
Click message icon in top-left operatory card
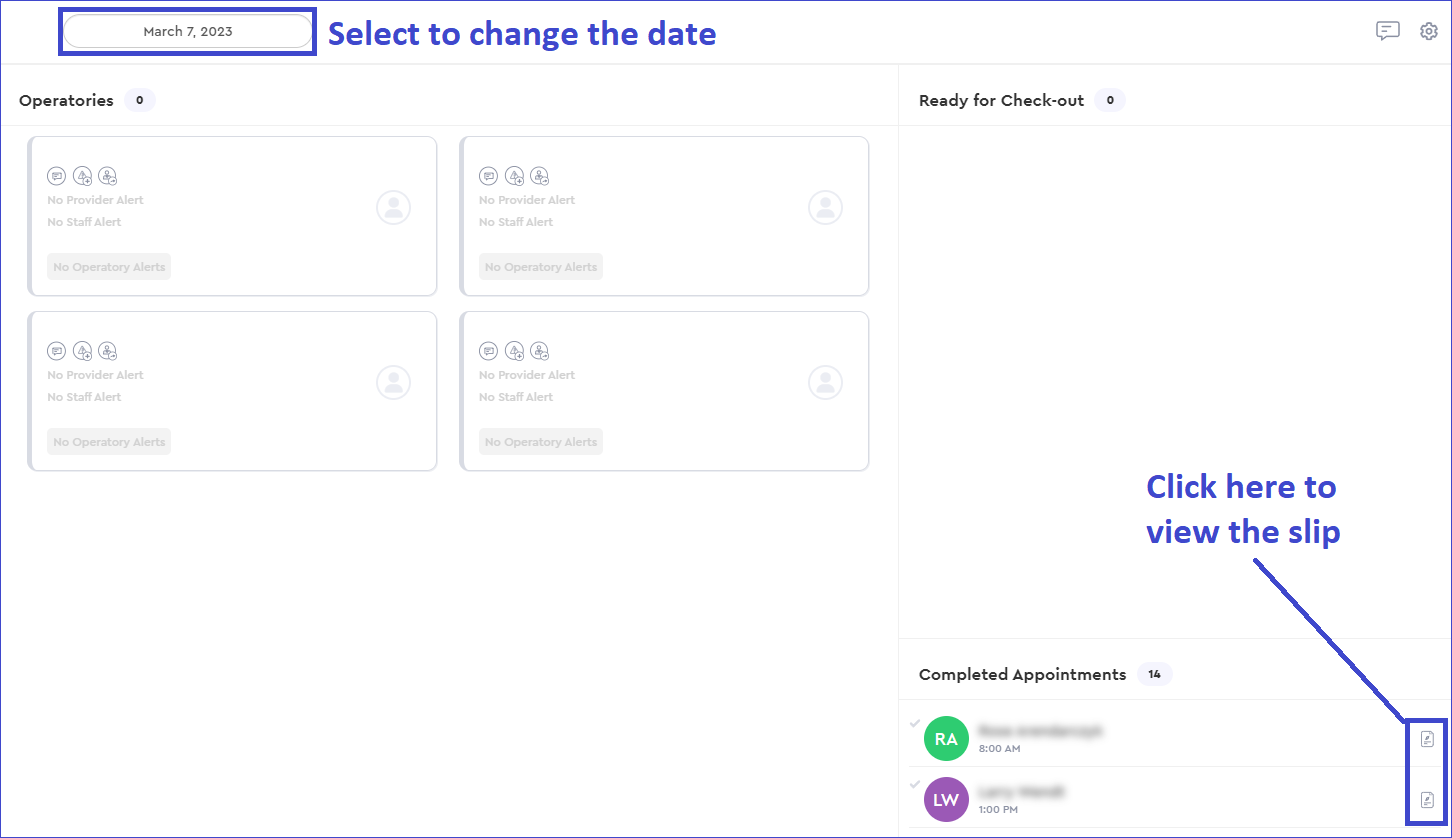coord(57,176)
